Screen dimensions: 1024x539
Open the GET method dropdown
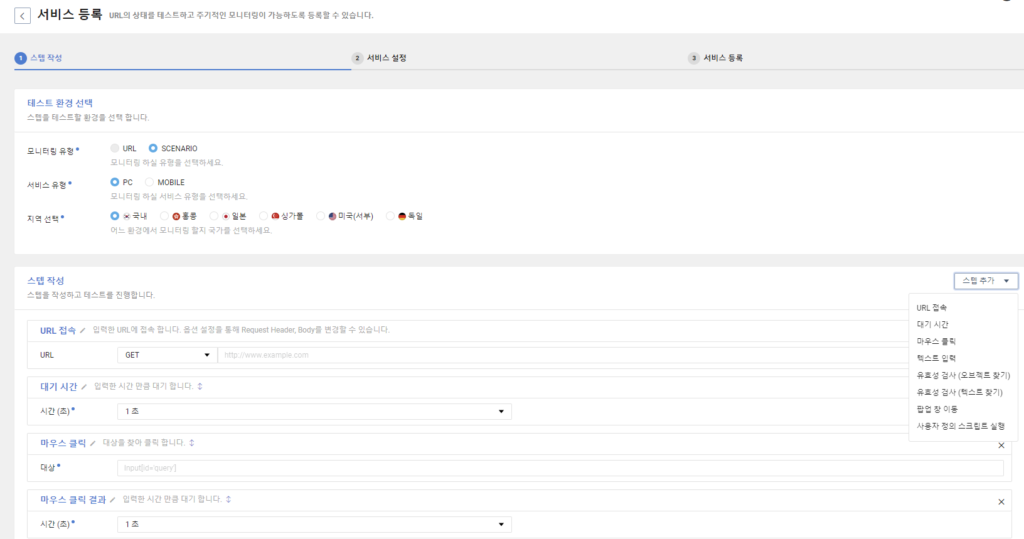click(166, 355)
